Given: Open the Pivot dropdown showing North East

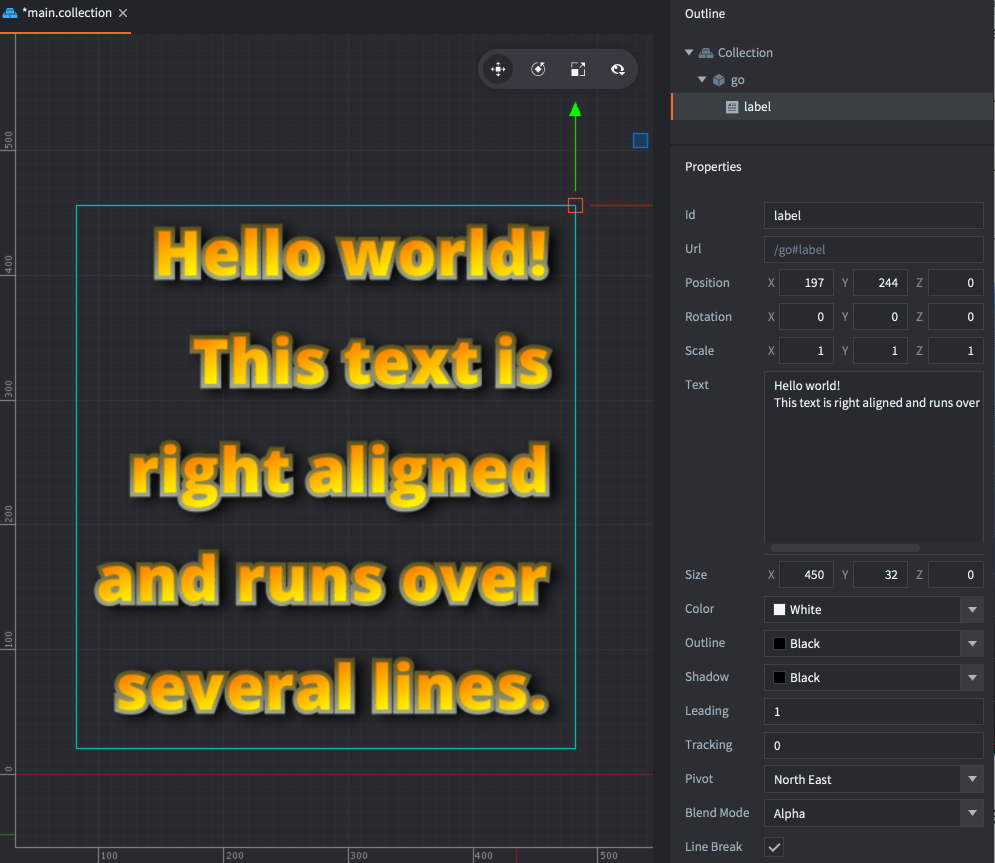Looking at the screenshot, I should pos(971,779).
